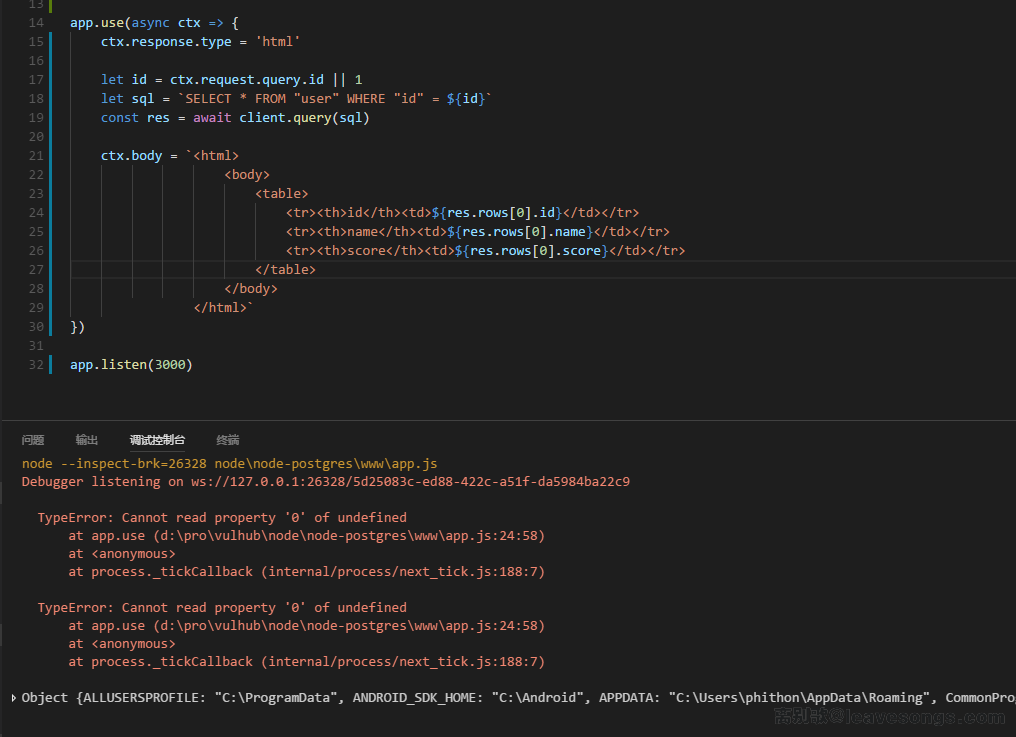Image resolution: width=1016 pixels, height=737 pixels.
Task: Click the 'html' string on line 15
Action: click(x=278, y=42)
